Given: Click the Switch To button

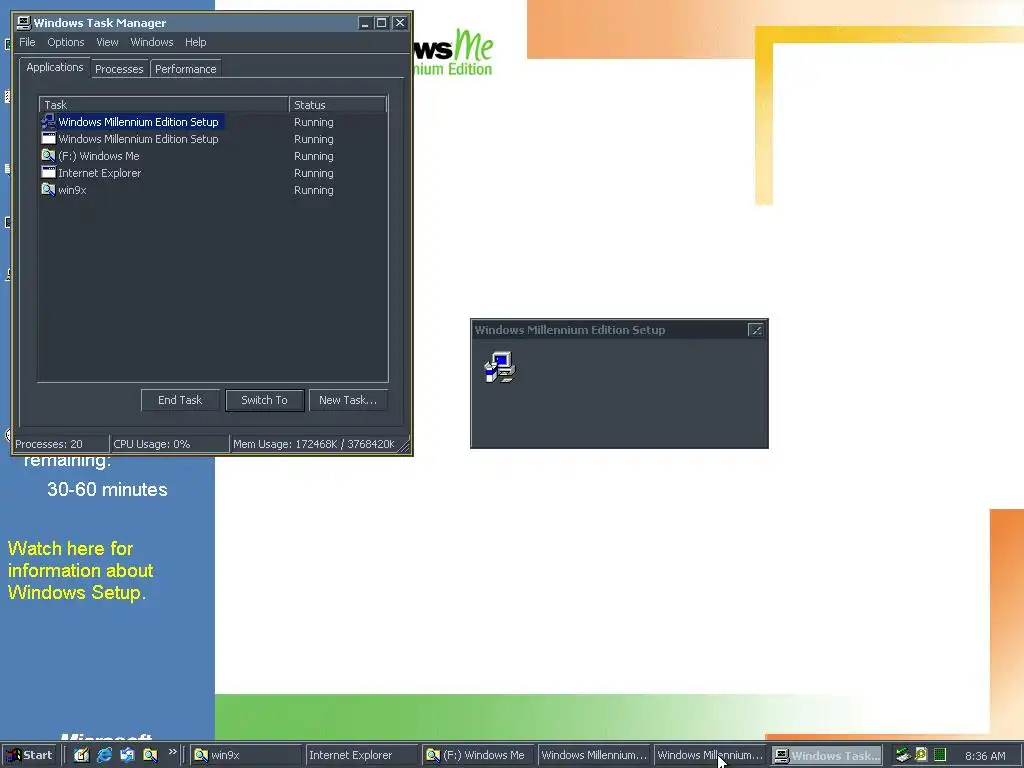Looking at the screenshot, I should pyautogui.click(x=264, y=400).
